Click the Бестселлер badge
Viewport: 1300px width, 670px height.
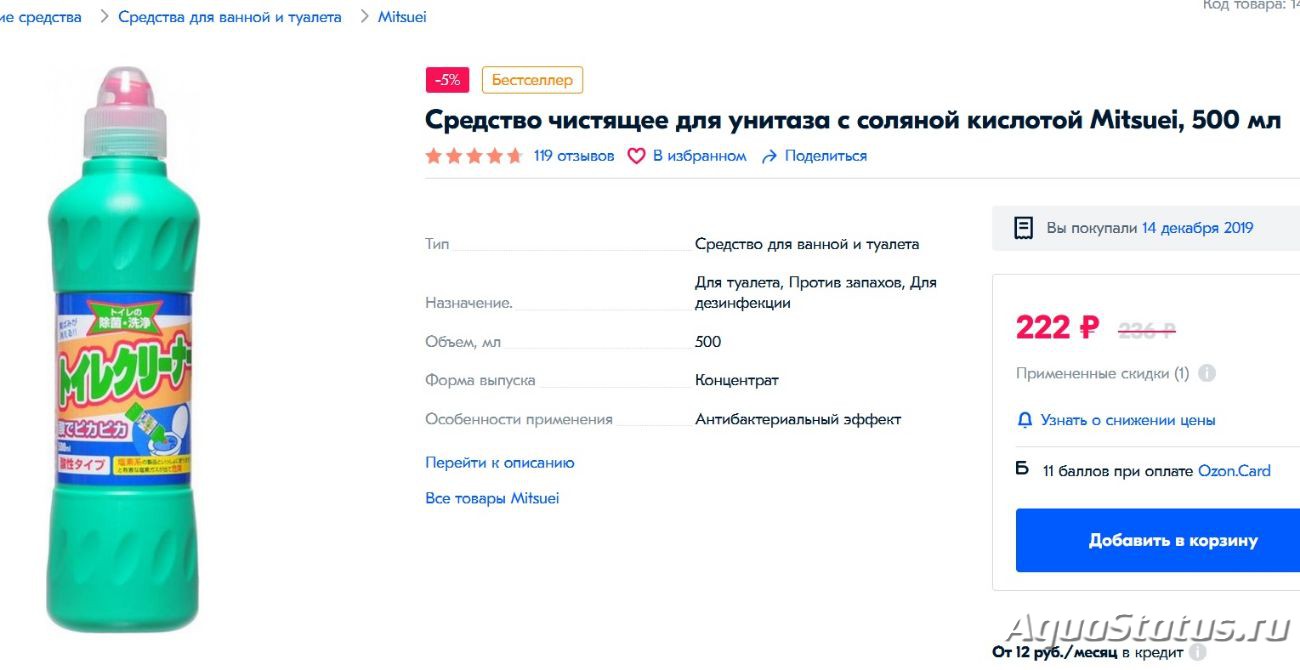pos(532,80)
